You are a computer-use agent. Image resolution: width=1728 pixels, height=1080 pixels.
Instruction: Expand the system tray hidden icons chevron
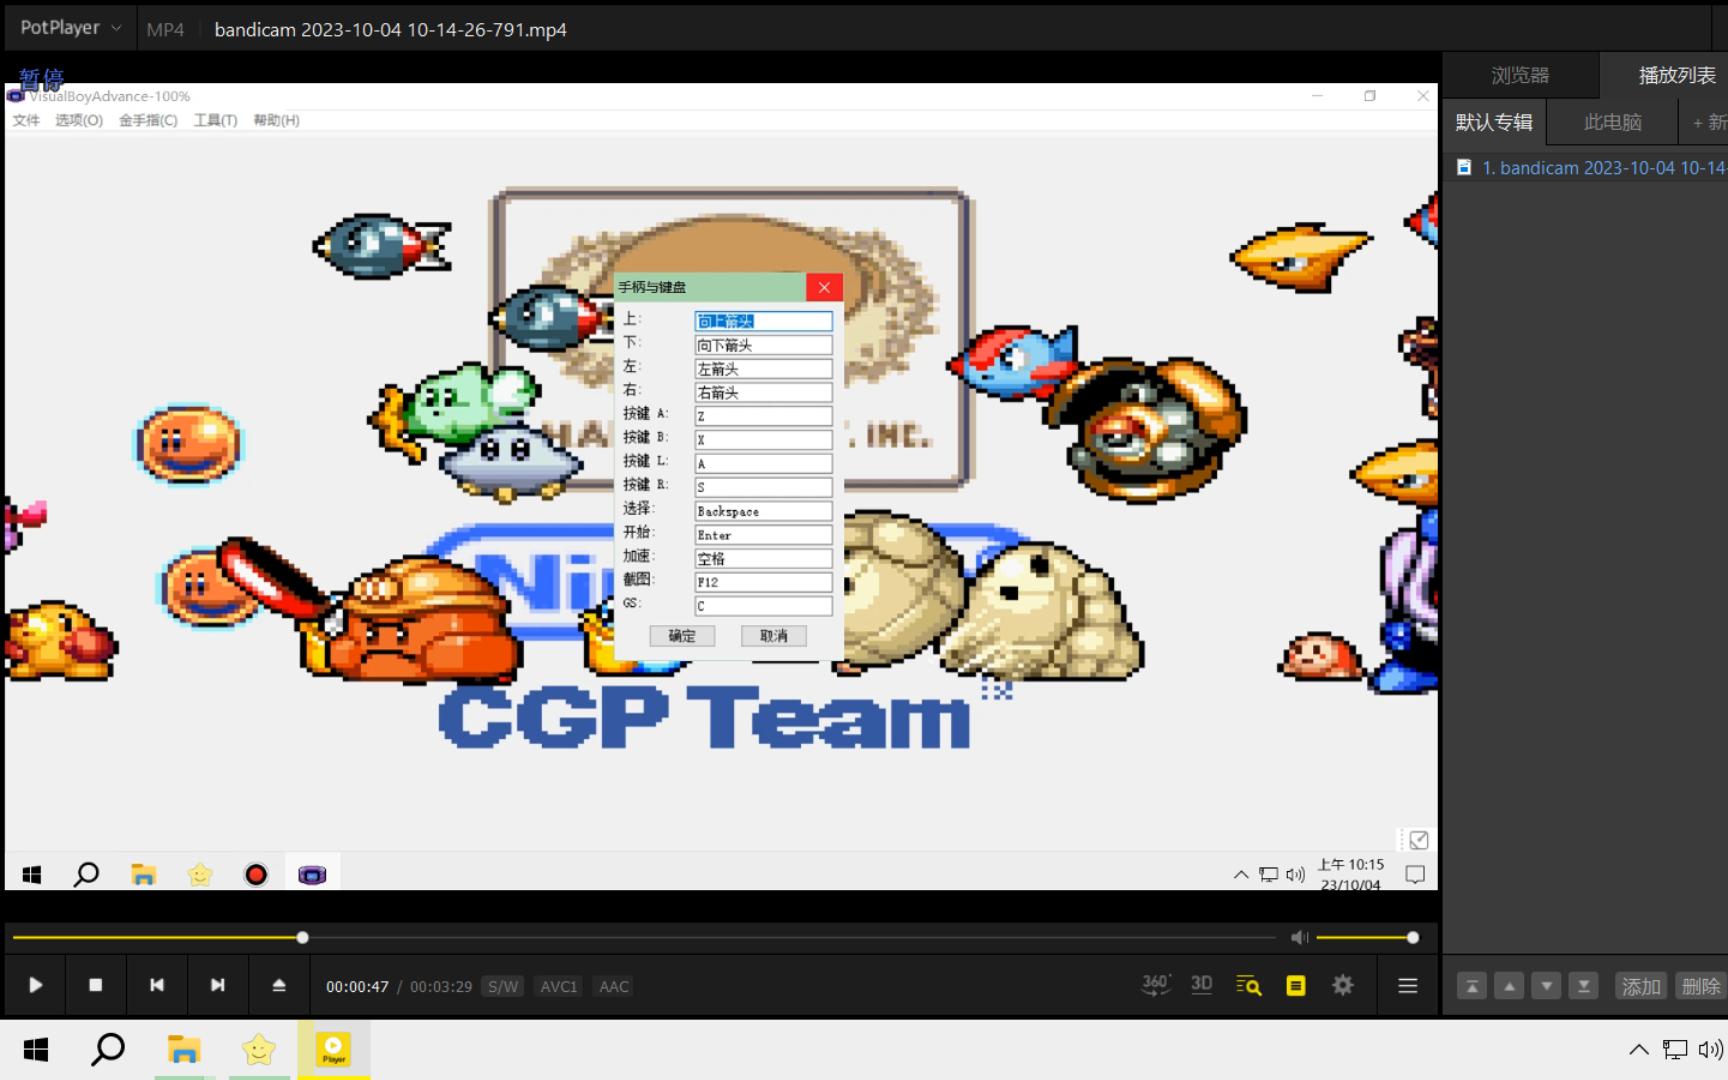pos(1638,1049)
